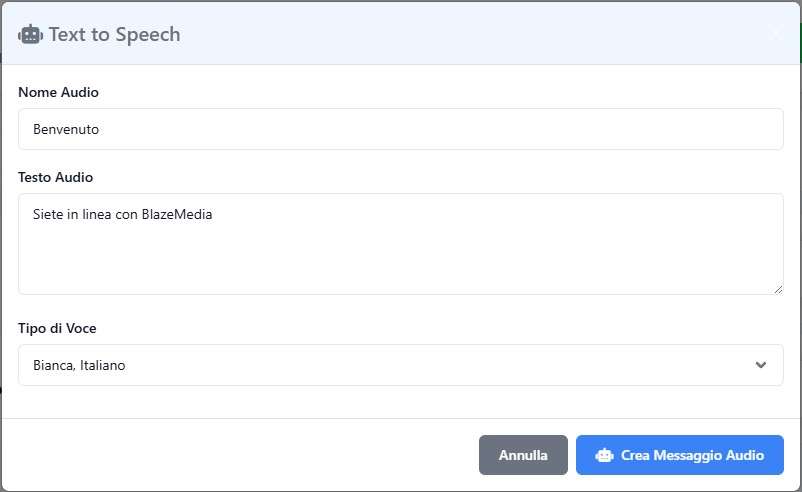Click the "Testo Audio" label
This screenshot has height=492, width=802.
[x=55, y=177]
